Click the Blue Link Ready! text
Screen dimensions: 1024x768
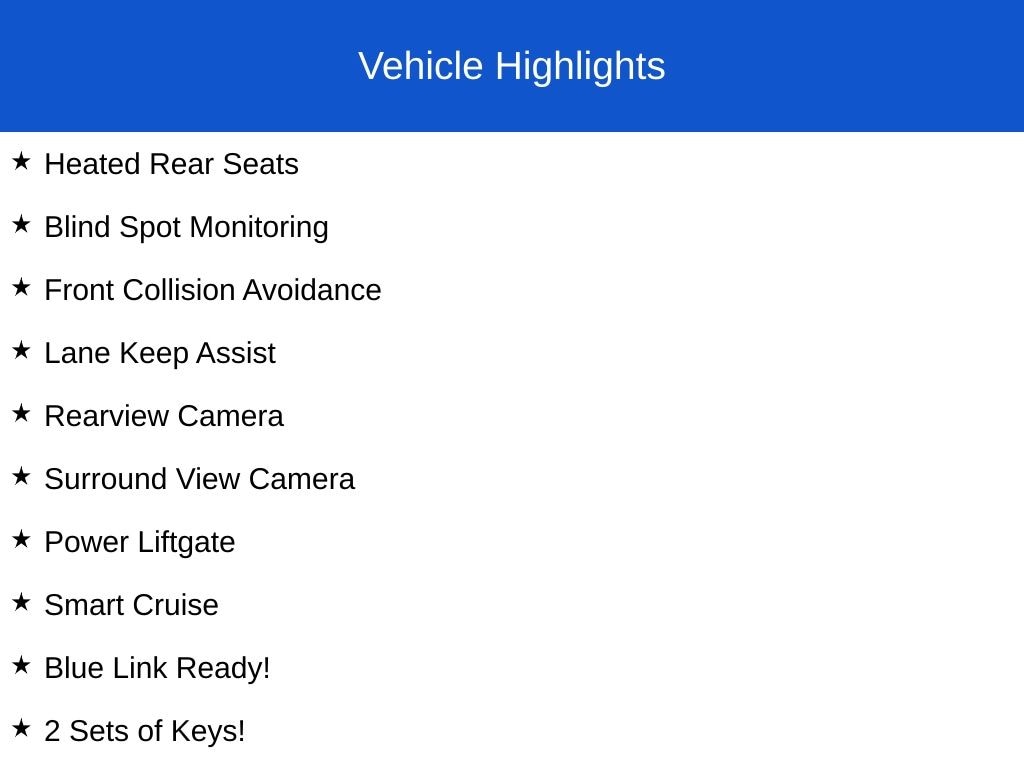tap(157, 668)
